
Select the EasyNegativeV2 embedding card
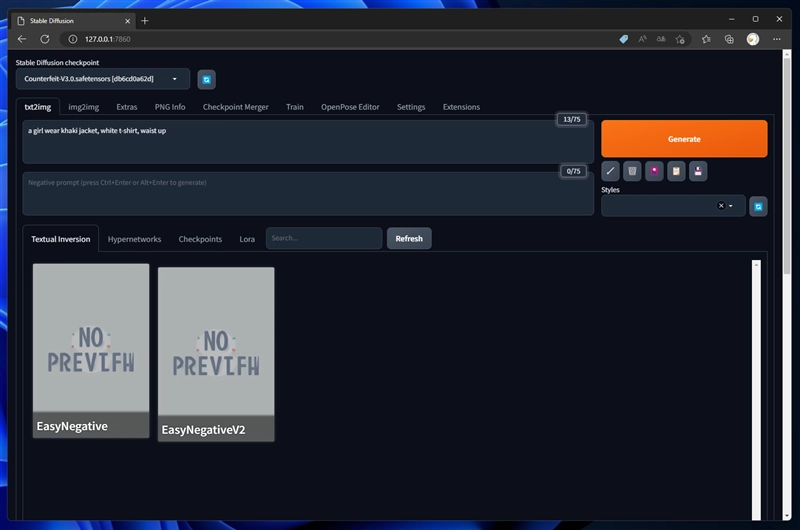216,354
